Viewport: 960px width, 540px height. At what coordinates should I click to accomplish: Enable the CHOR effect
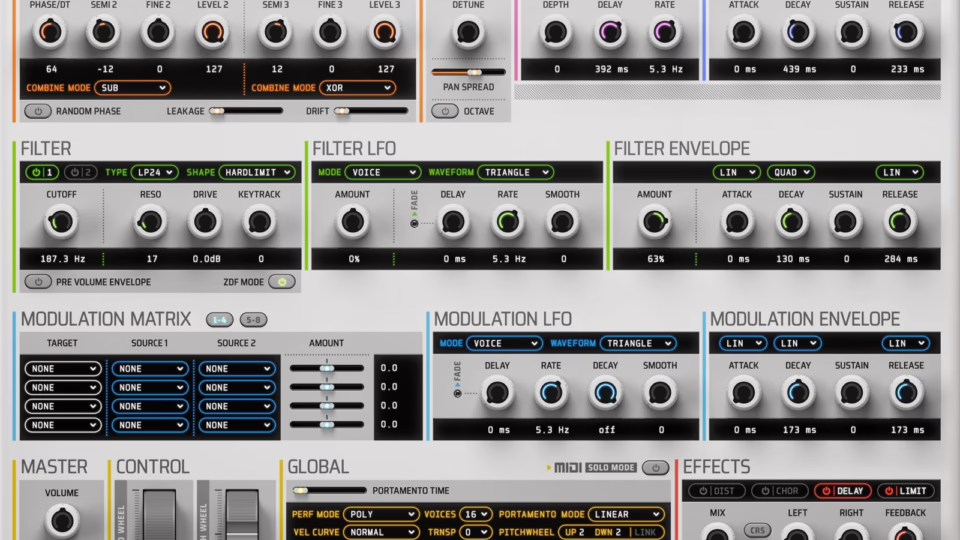click(780, 491)
